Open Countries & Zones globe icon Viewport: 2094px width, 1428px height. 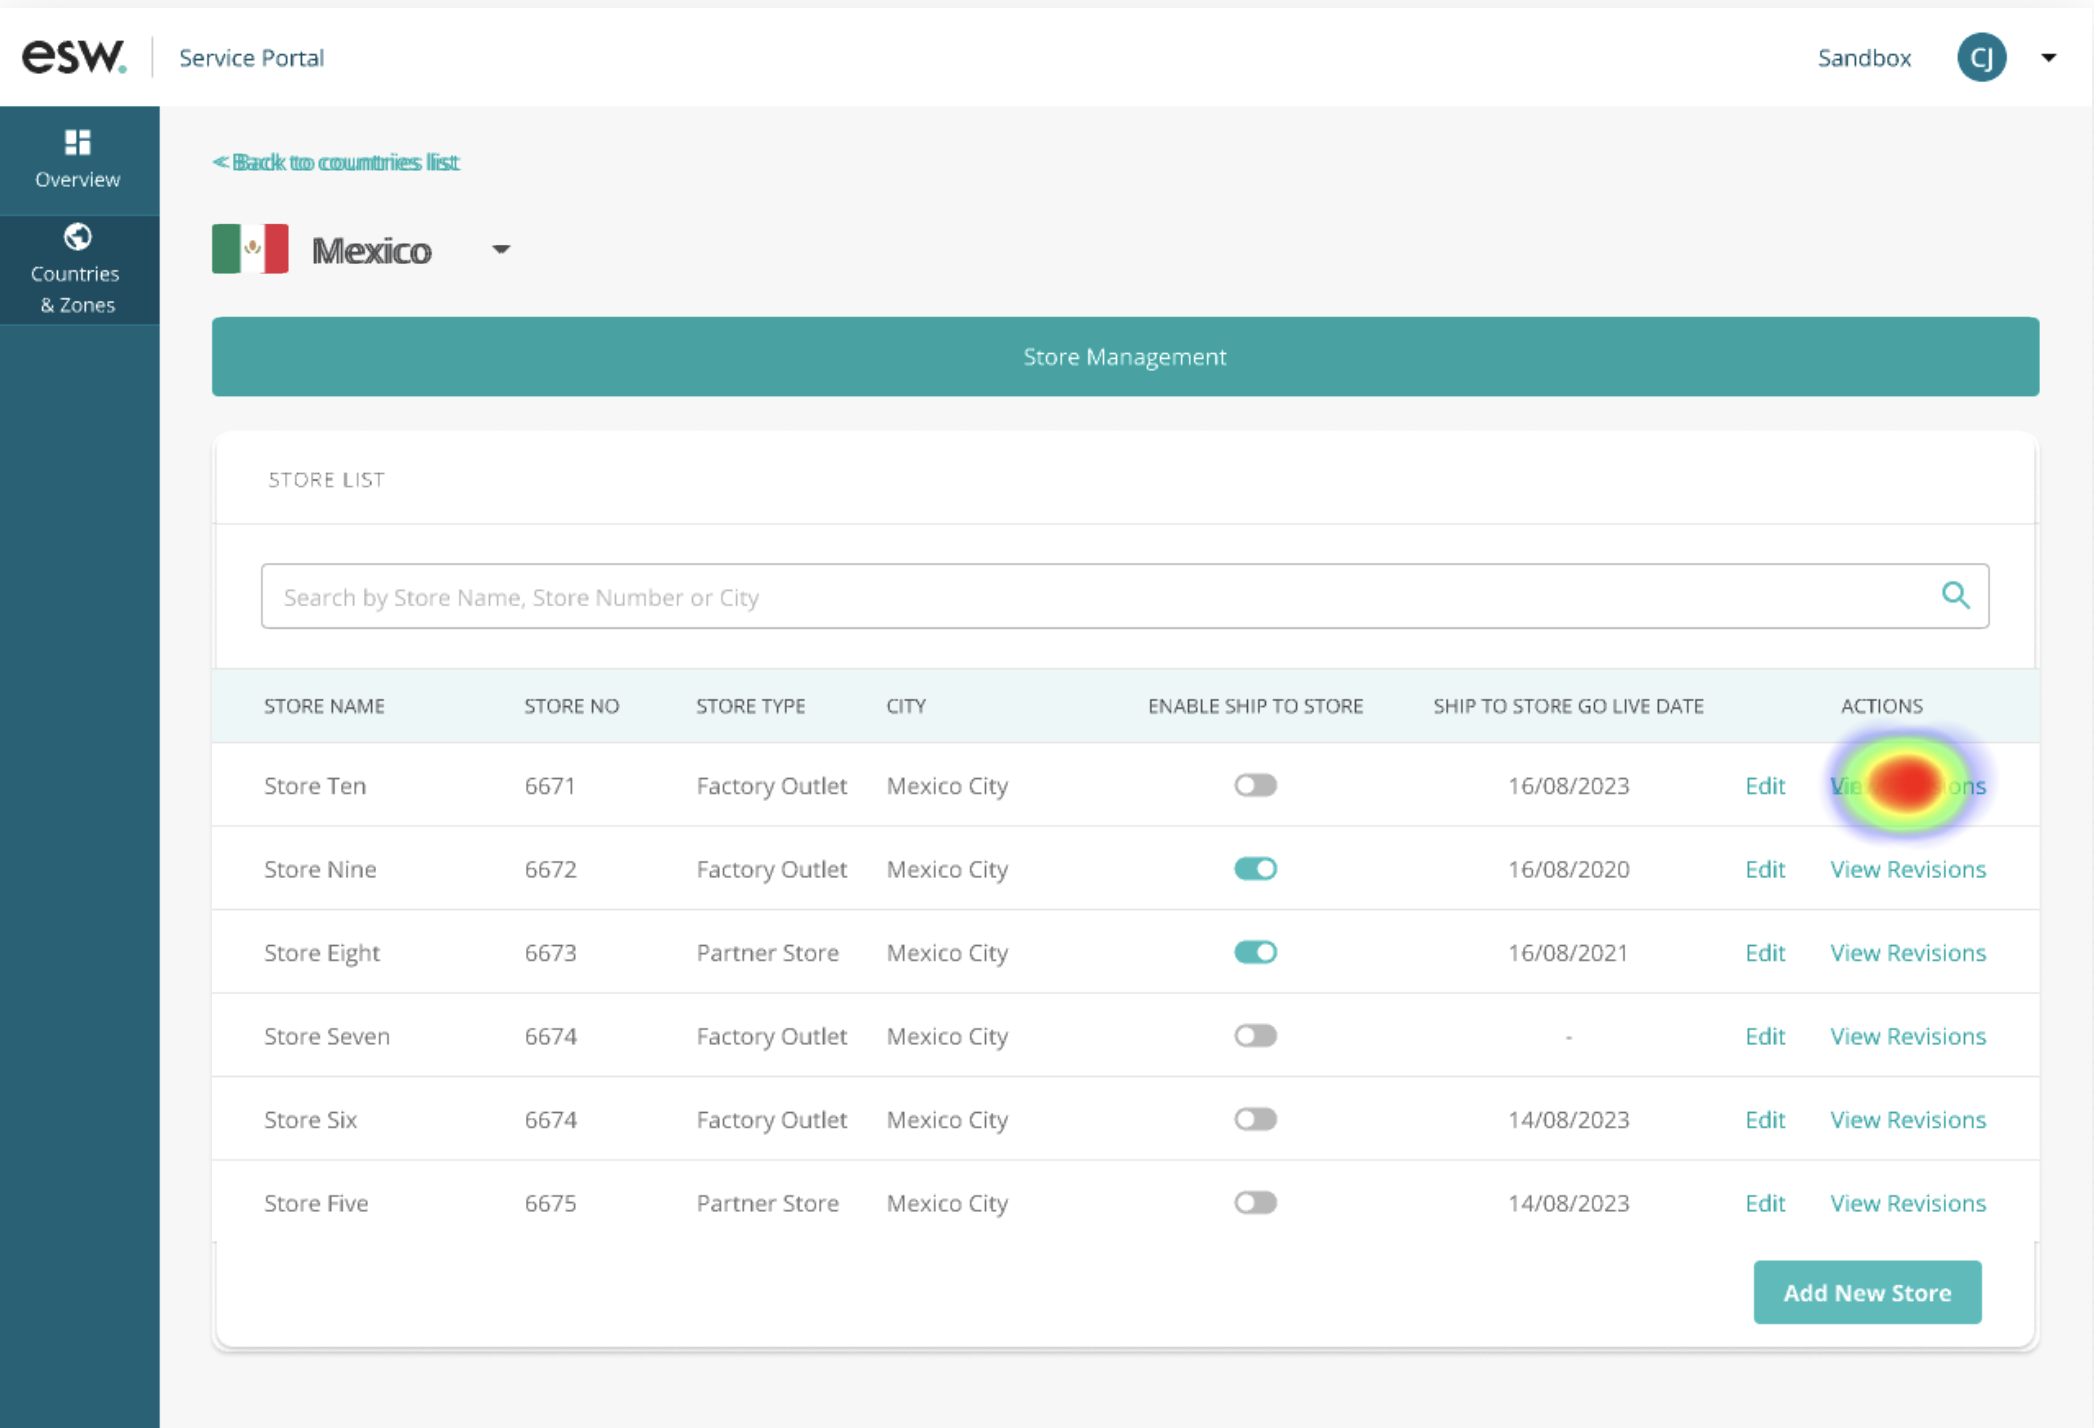(77, 237)
